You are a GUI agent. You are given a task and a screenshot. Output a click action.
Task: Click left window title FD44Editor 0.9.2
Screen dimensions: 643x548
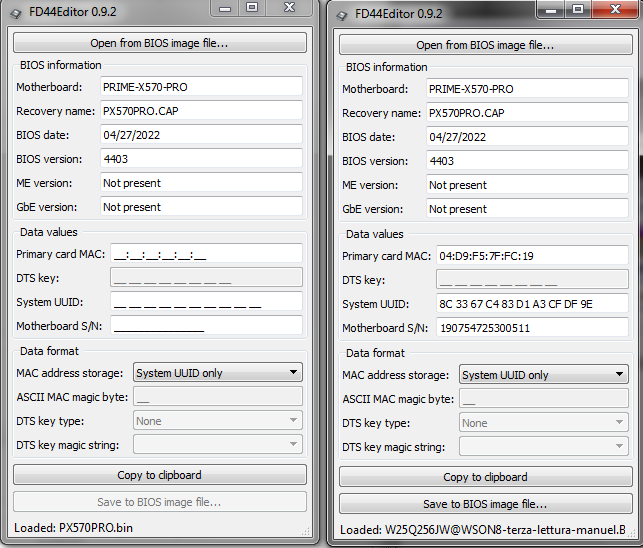[x=73, y=12]
